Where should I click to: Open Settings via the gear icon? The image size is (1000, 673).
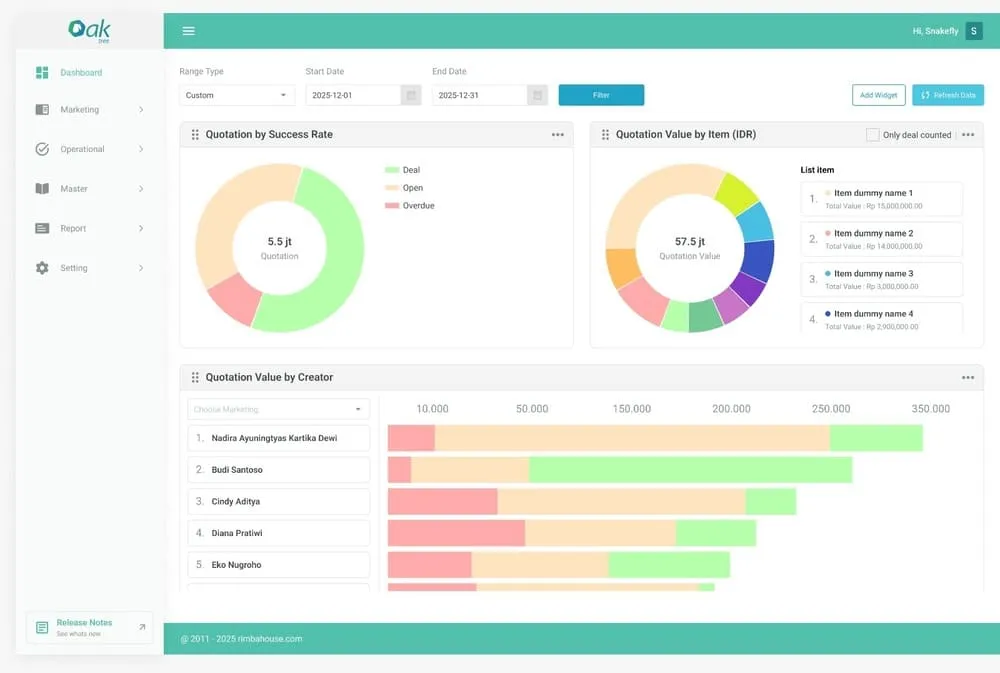pyautogui.click(x=41, y=267)
